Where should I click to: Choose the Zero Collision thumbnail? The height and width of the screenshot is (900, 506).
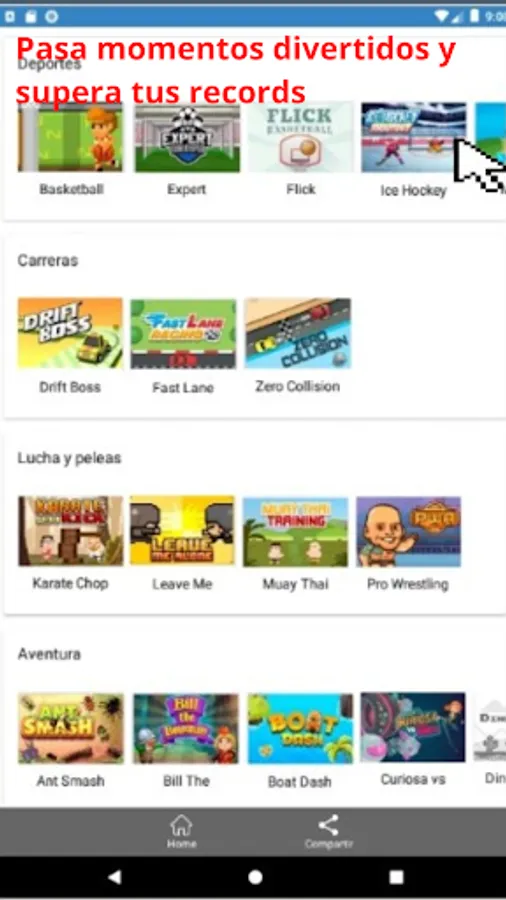298,333
